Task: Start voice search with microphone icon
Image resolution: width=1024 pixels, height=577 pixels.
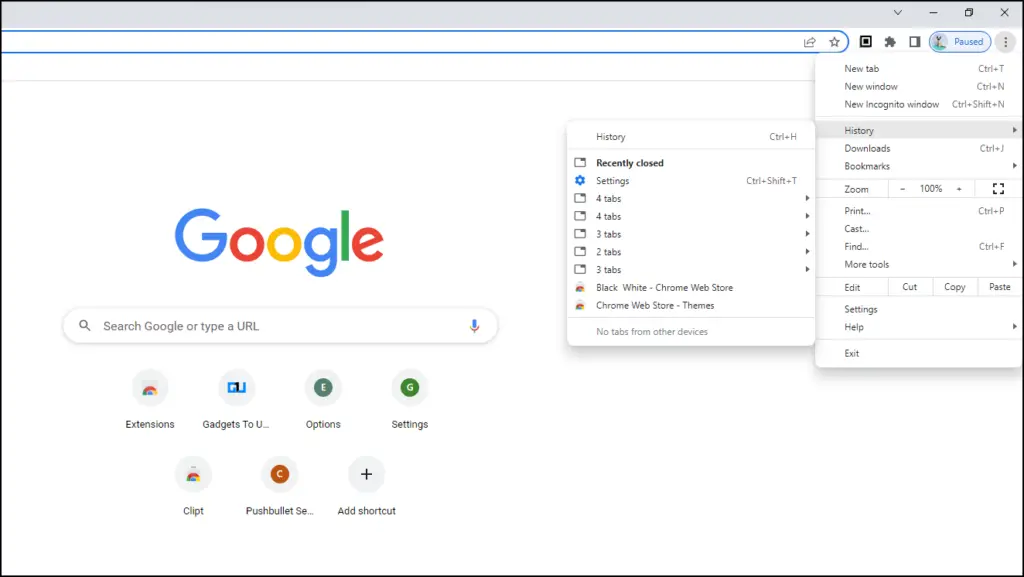Action: pyautogui.click(x=474, y=326)
